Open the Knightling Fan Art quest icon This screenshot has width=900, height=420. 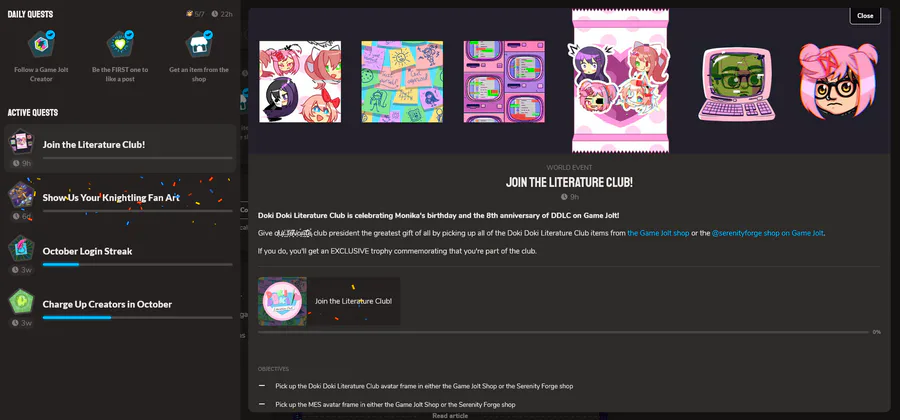pos(21,195)
